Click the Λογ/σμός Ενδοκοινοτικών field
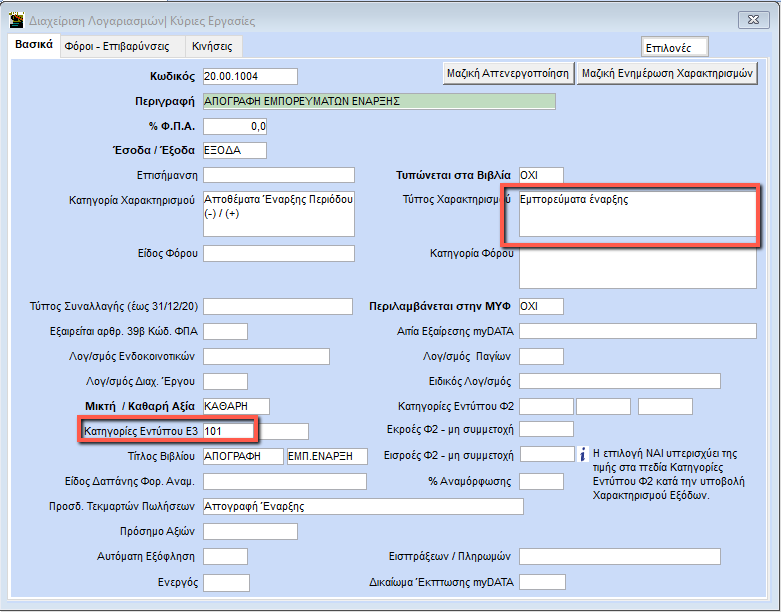 click(x=266, y=357)
